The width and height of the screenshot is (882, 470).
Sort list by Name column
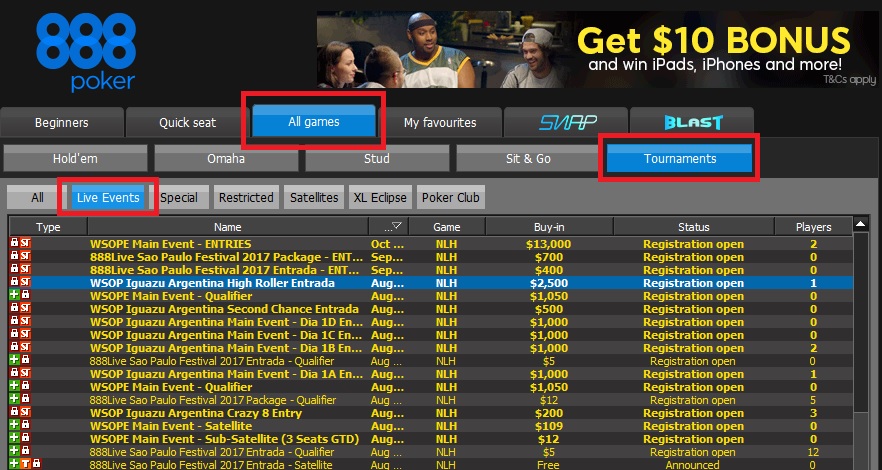coord(228,227)
